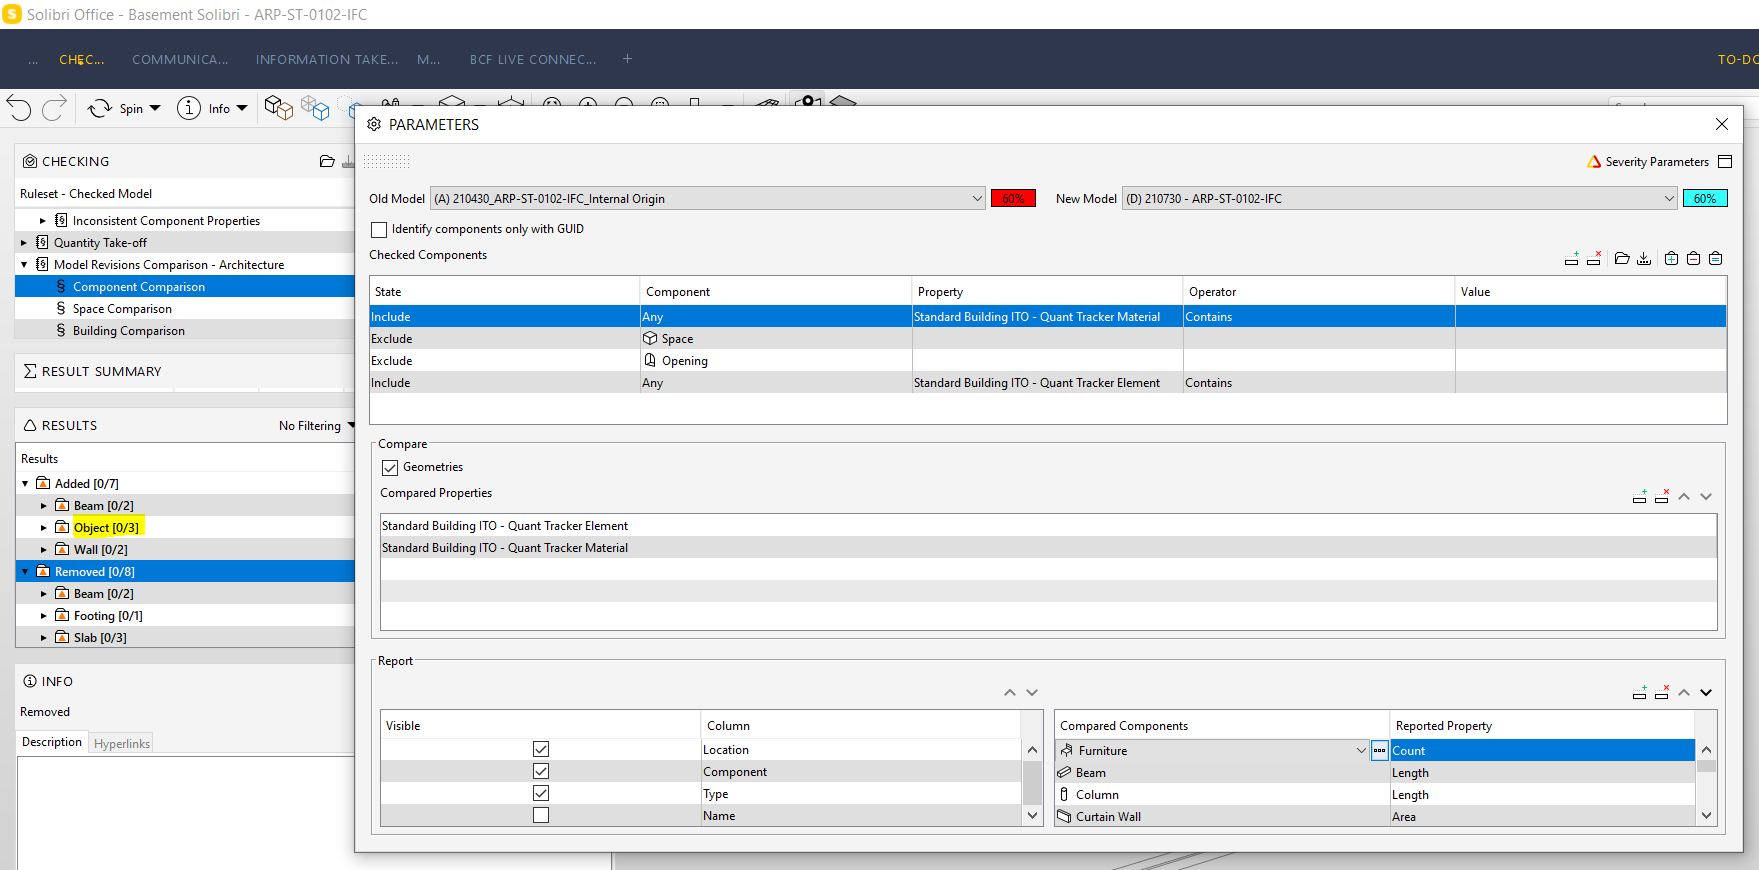The width and height of the screenshot is (1759, 870).
Task: Click the basket icon with green plus
Action: 1671,259
